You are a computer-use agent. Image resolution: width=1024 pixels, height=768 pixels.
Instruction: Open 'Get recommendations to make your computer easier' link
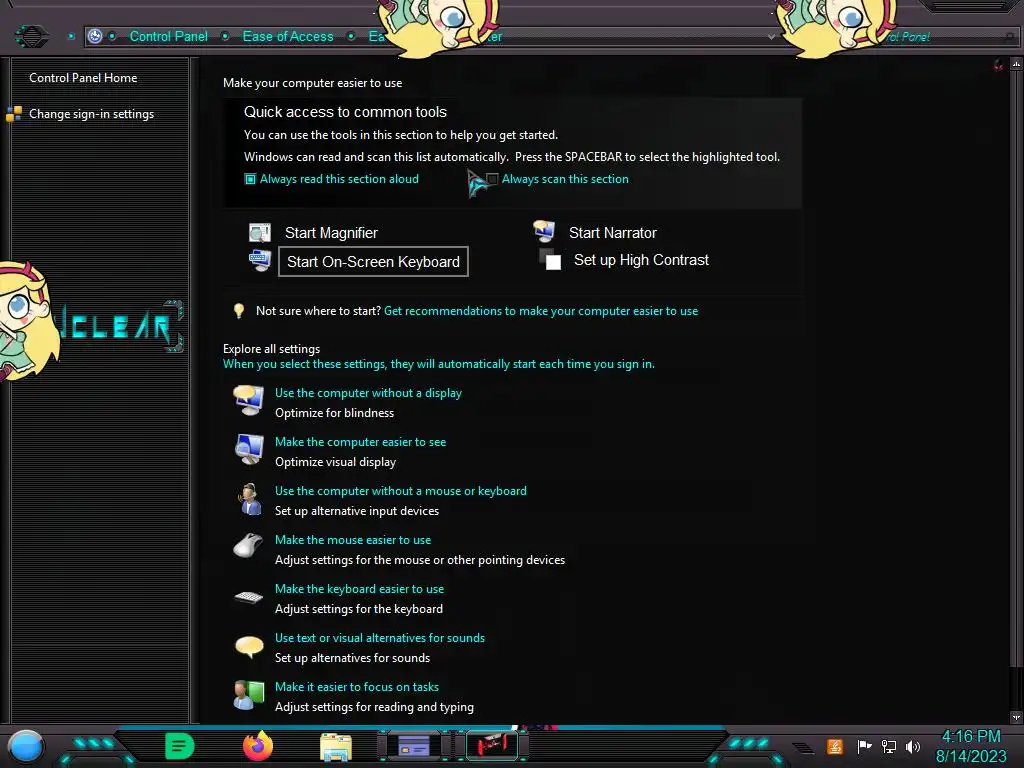tap(541, 311)
